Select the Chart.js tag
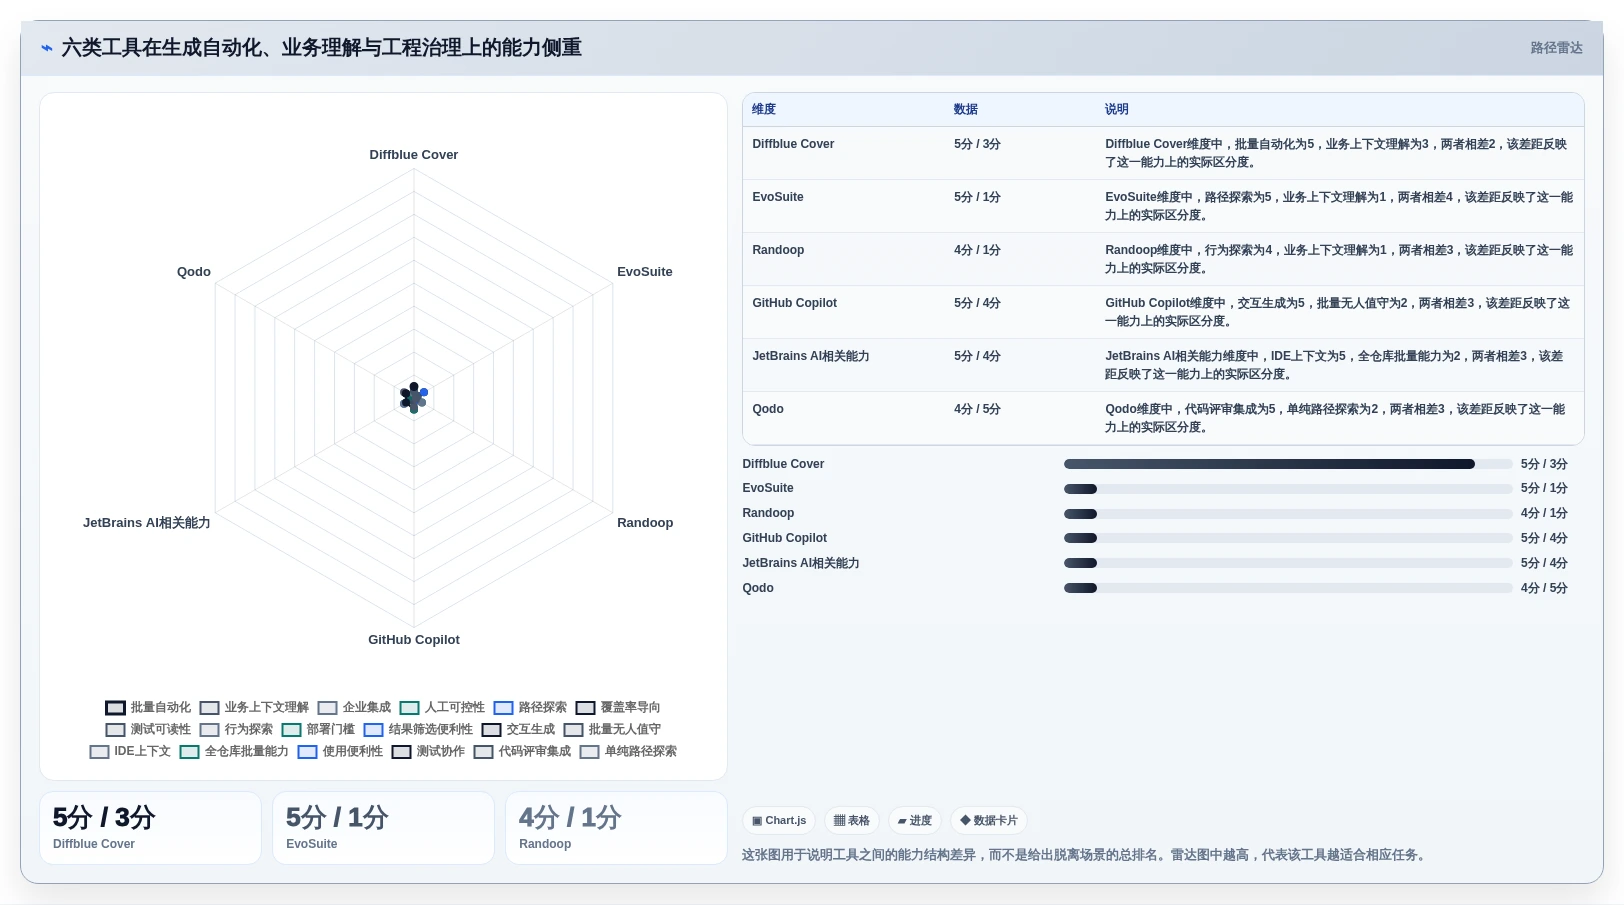 pos(779,820)
